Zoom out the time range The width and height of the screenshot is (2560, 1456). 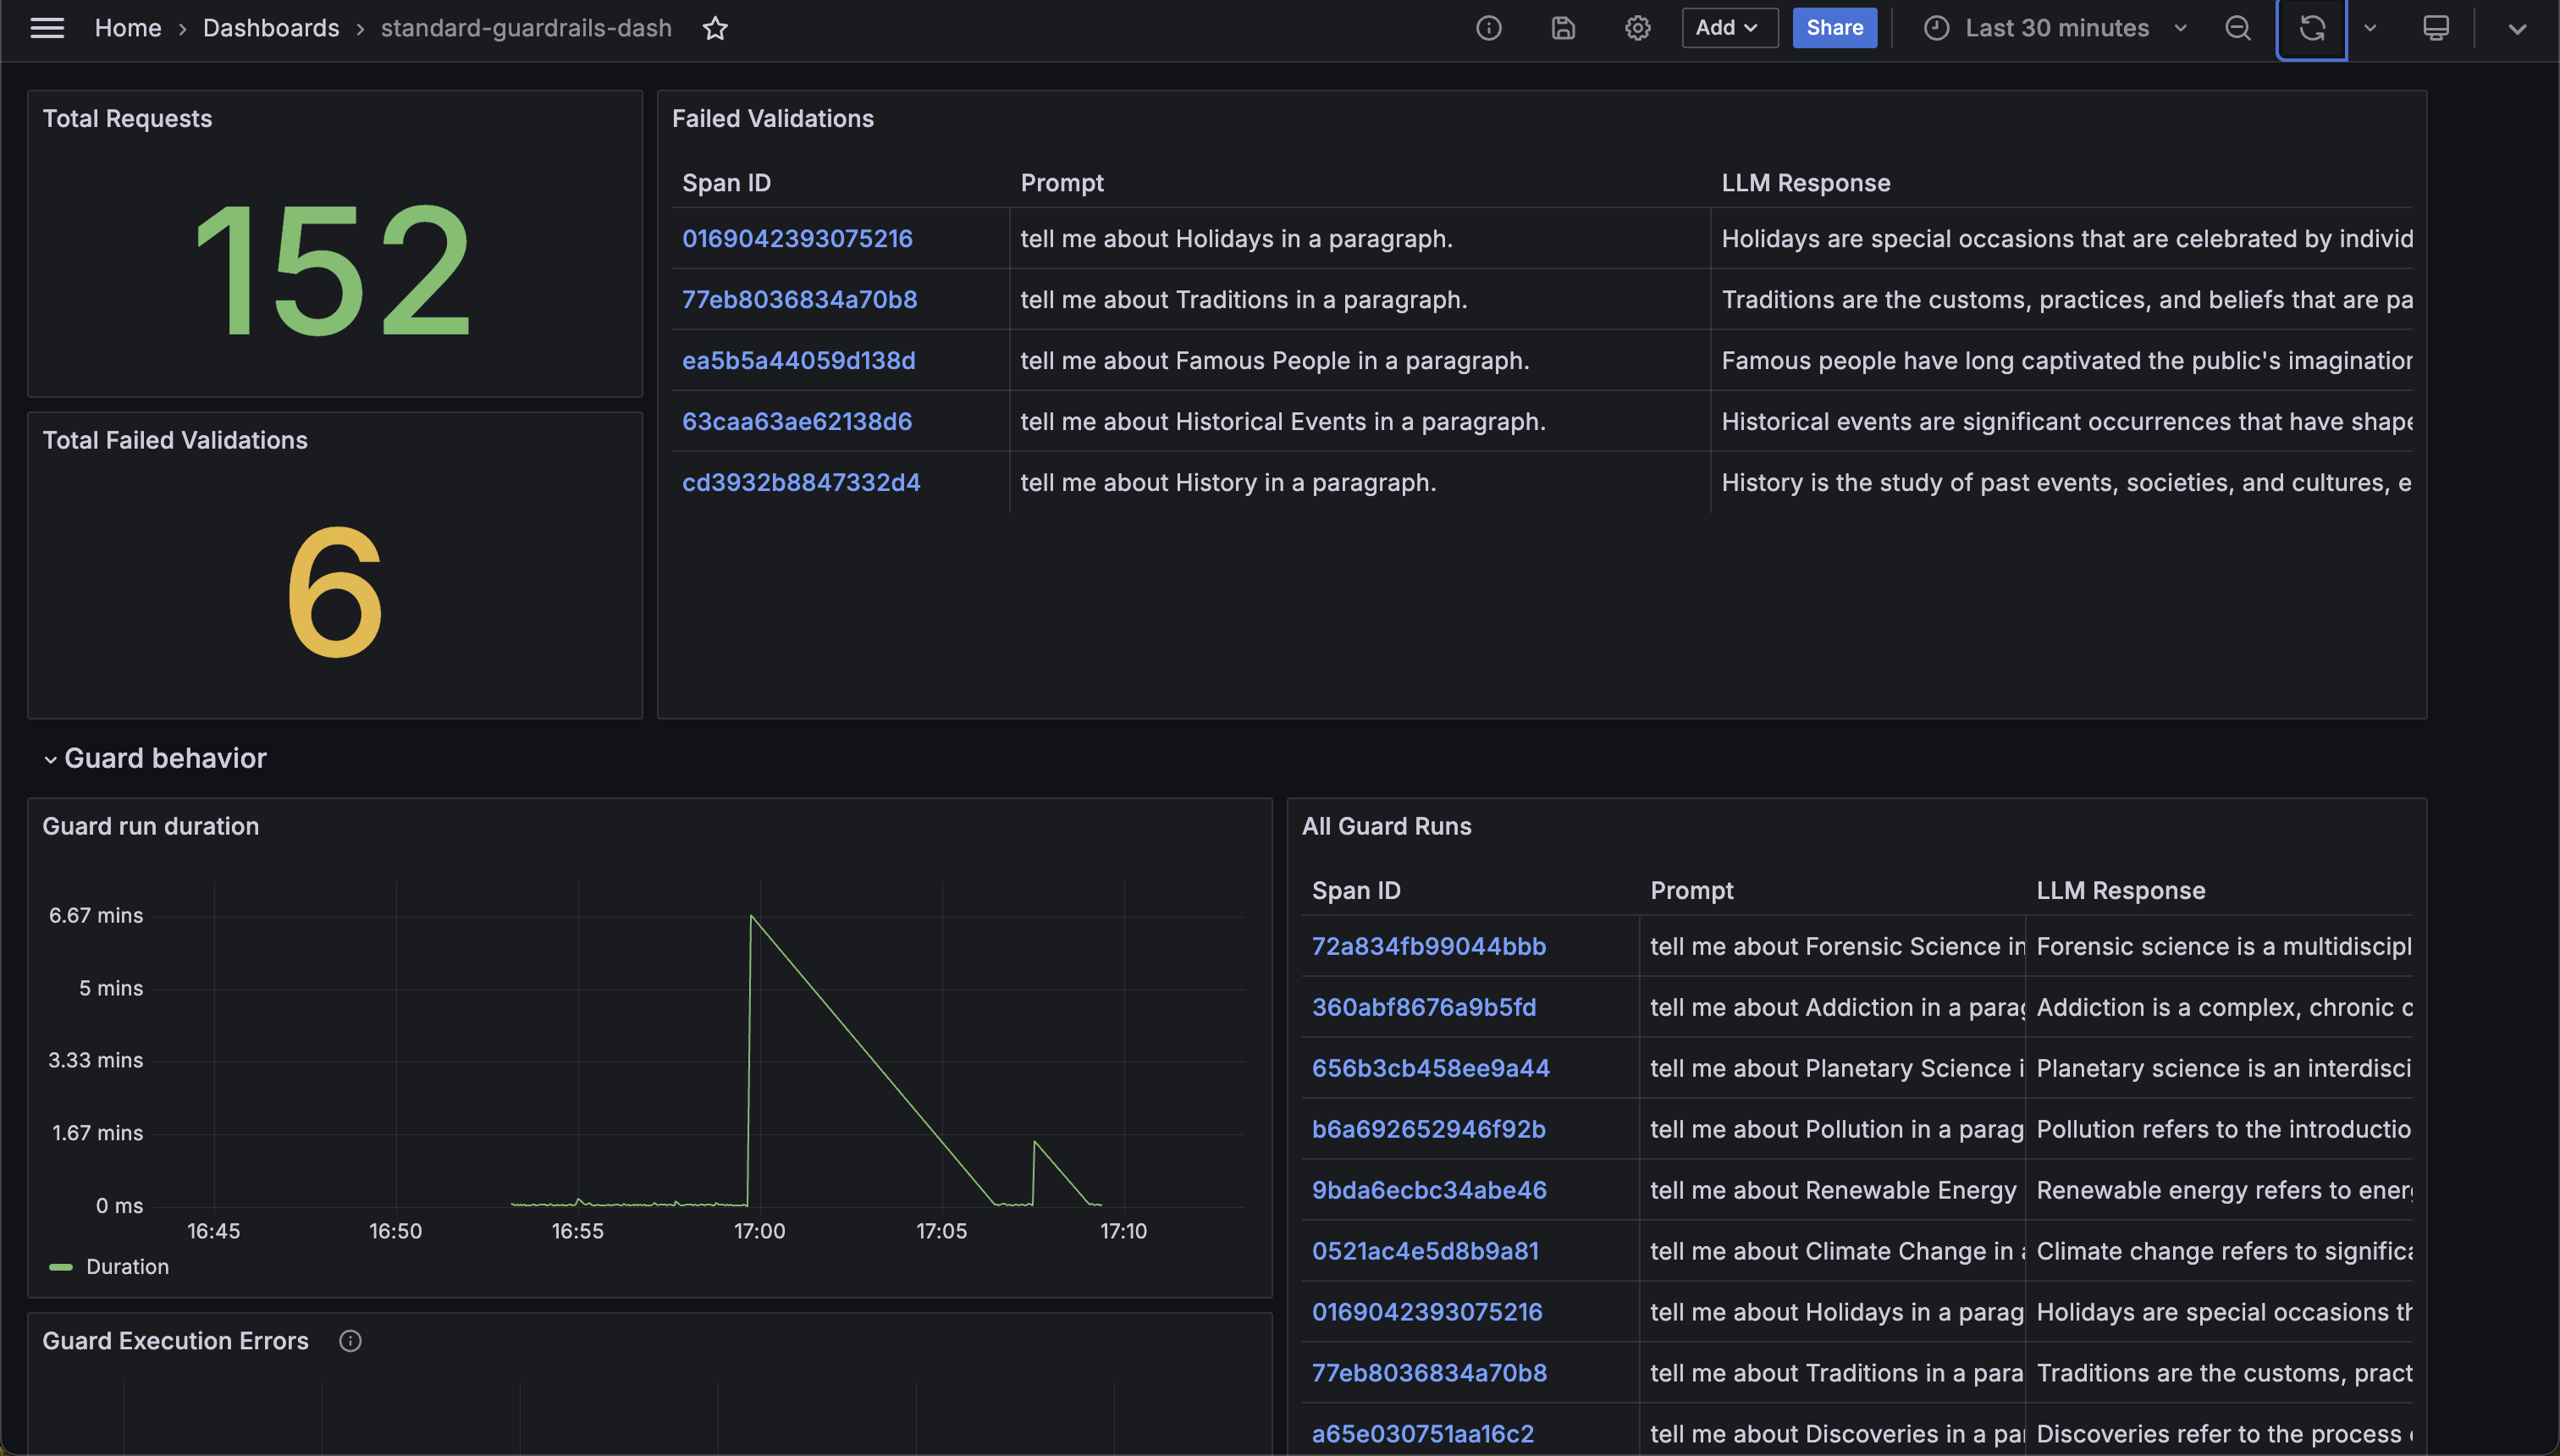tap(2238, 28)
